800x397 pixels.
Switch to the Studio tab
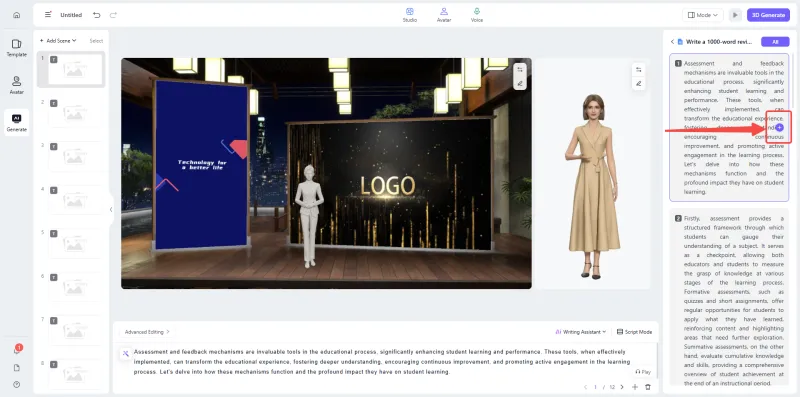click(410, 15)
